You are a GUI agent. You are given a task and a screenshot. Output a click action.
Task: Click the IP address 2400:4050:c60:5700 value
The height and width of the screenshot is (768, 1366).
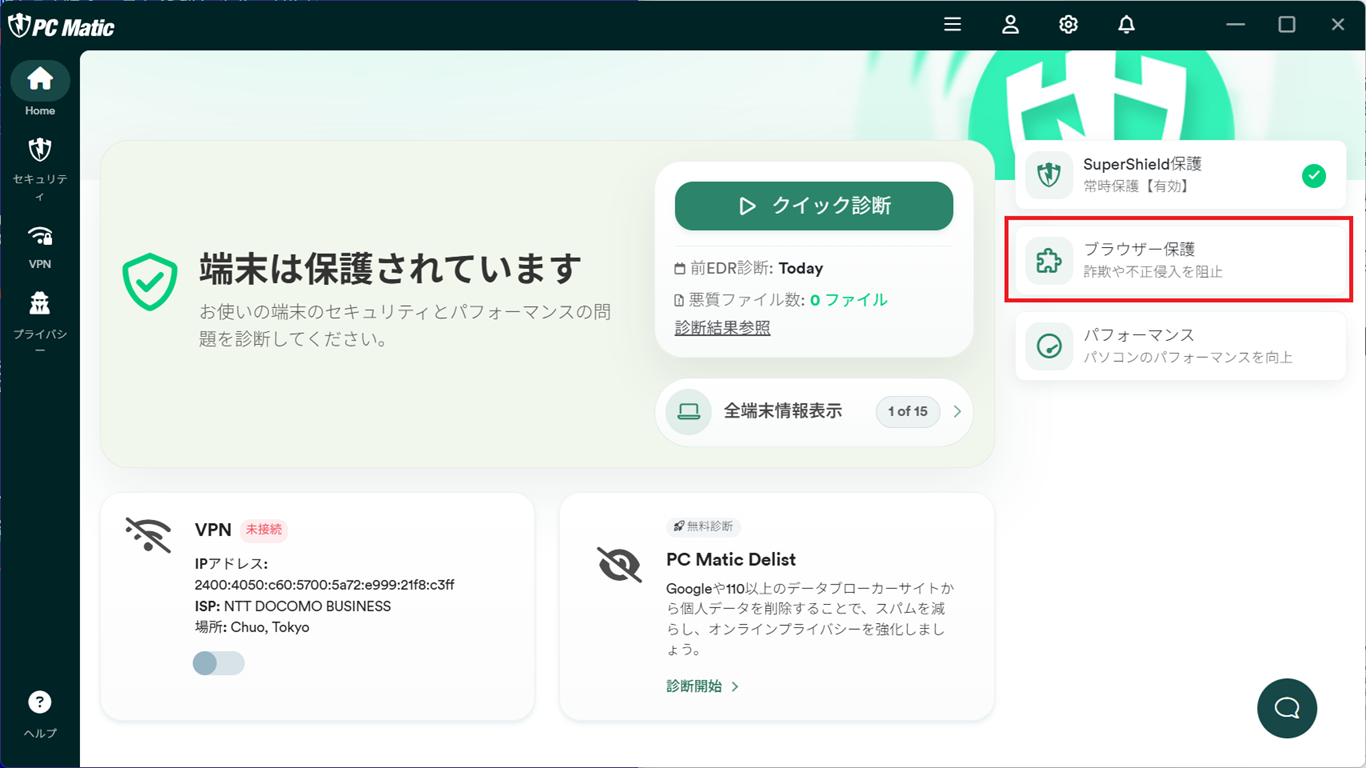pos(325,585)
